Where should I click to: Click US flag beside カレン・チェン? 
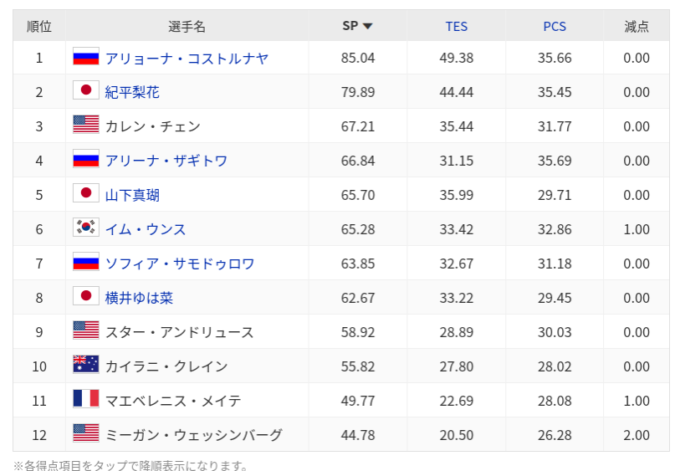coord(86,125)
